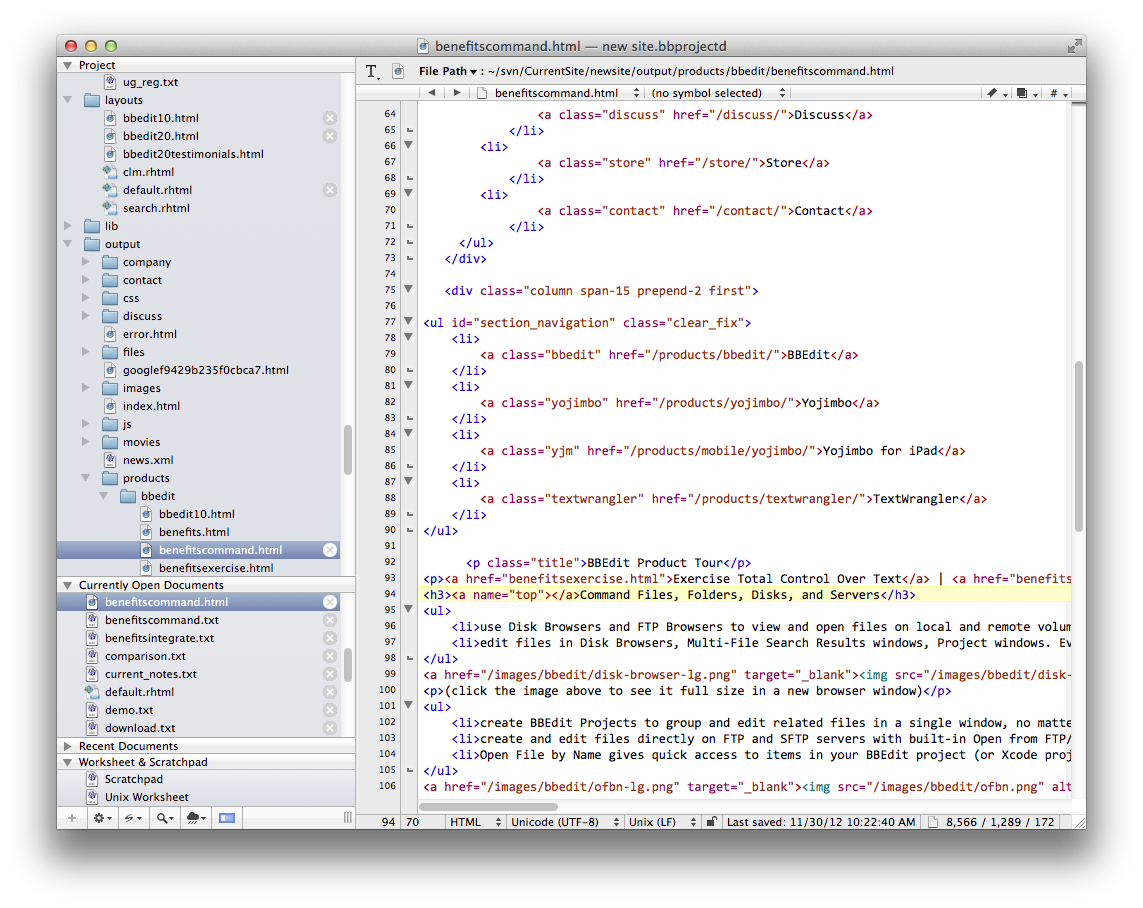Open the marker pen popup in navigation bar
The width and height of the screenshot is (1143, 908).
pos(995,93)
